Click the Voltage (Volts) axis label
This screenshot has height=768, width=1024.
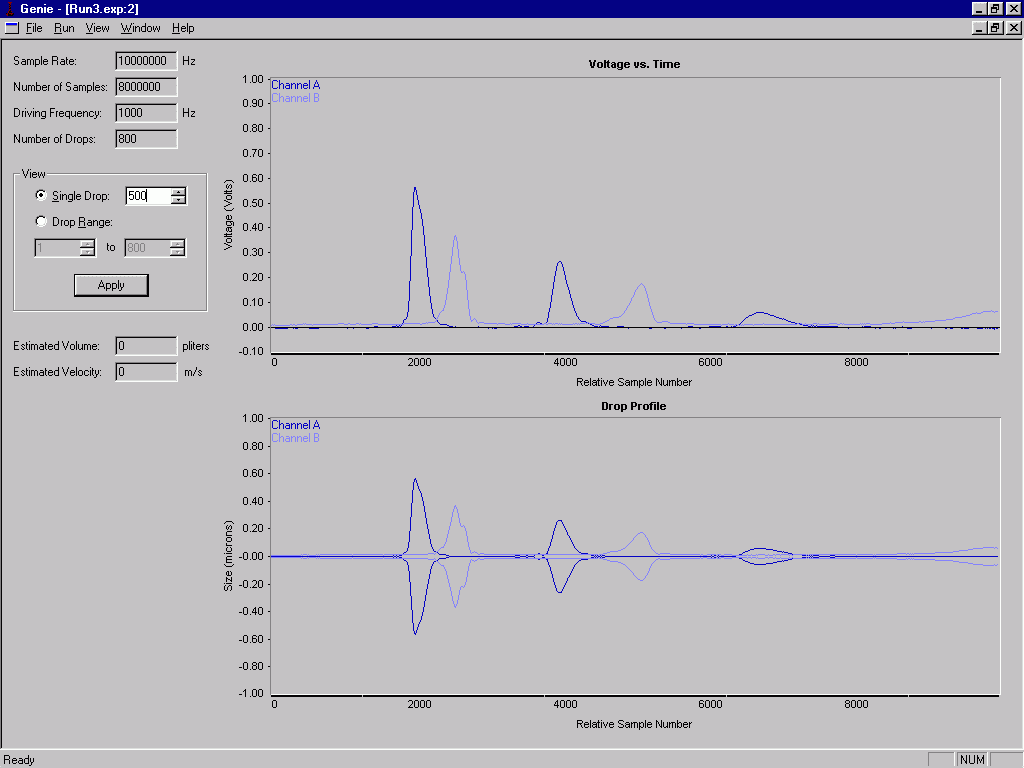(228, 215)
